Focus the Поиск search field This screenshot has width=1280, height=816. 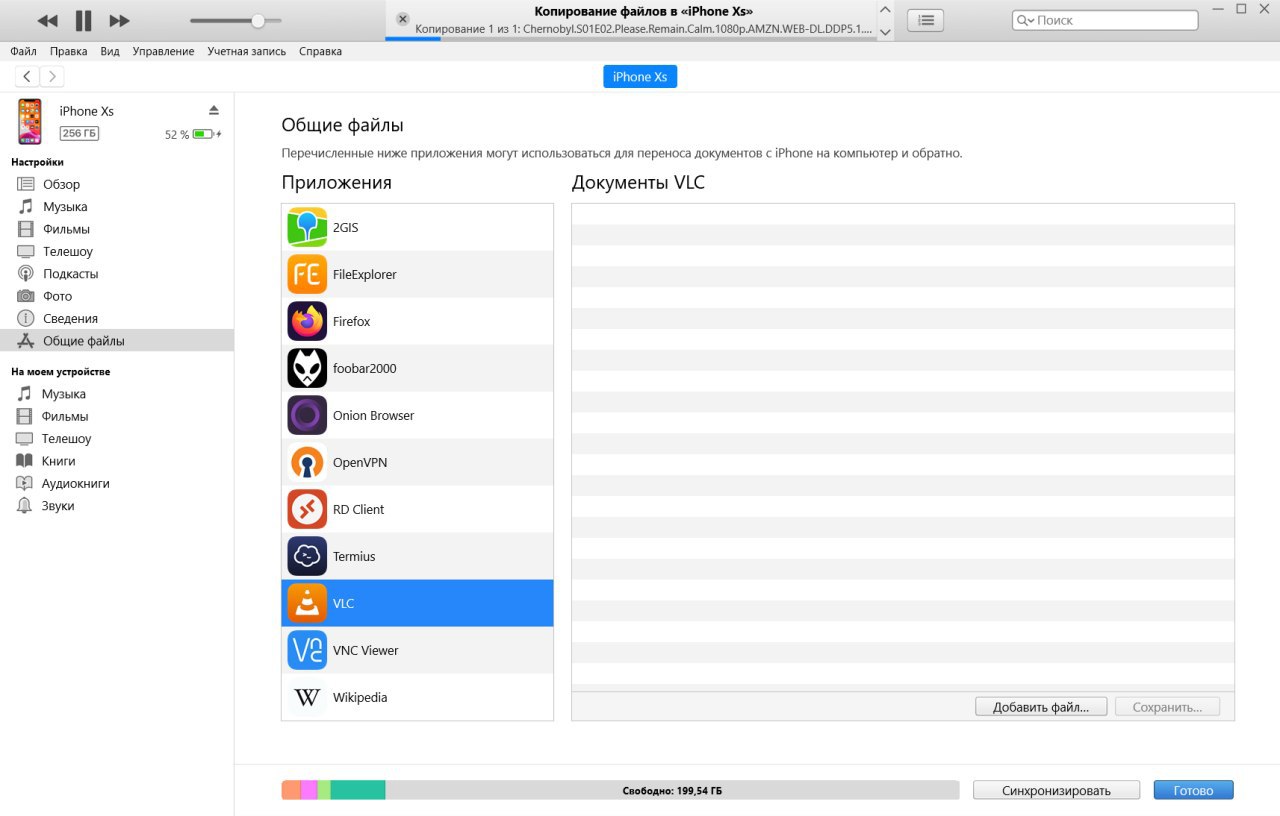pyautogui.click(x=1105, y=20)
